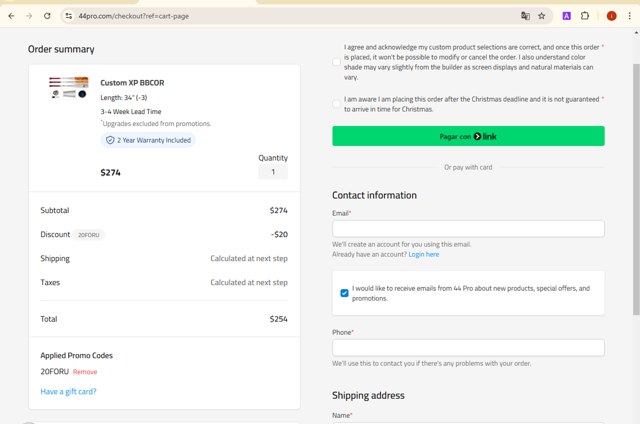Image resolution: width=640 pixels, height=424 pixels.
Task: Open the Chrome three-dot menu
Action: pos(630,16)
